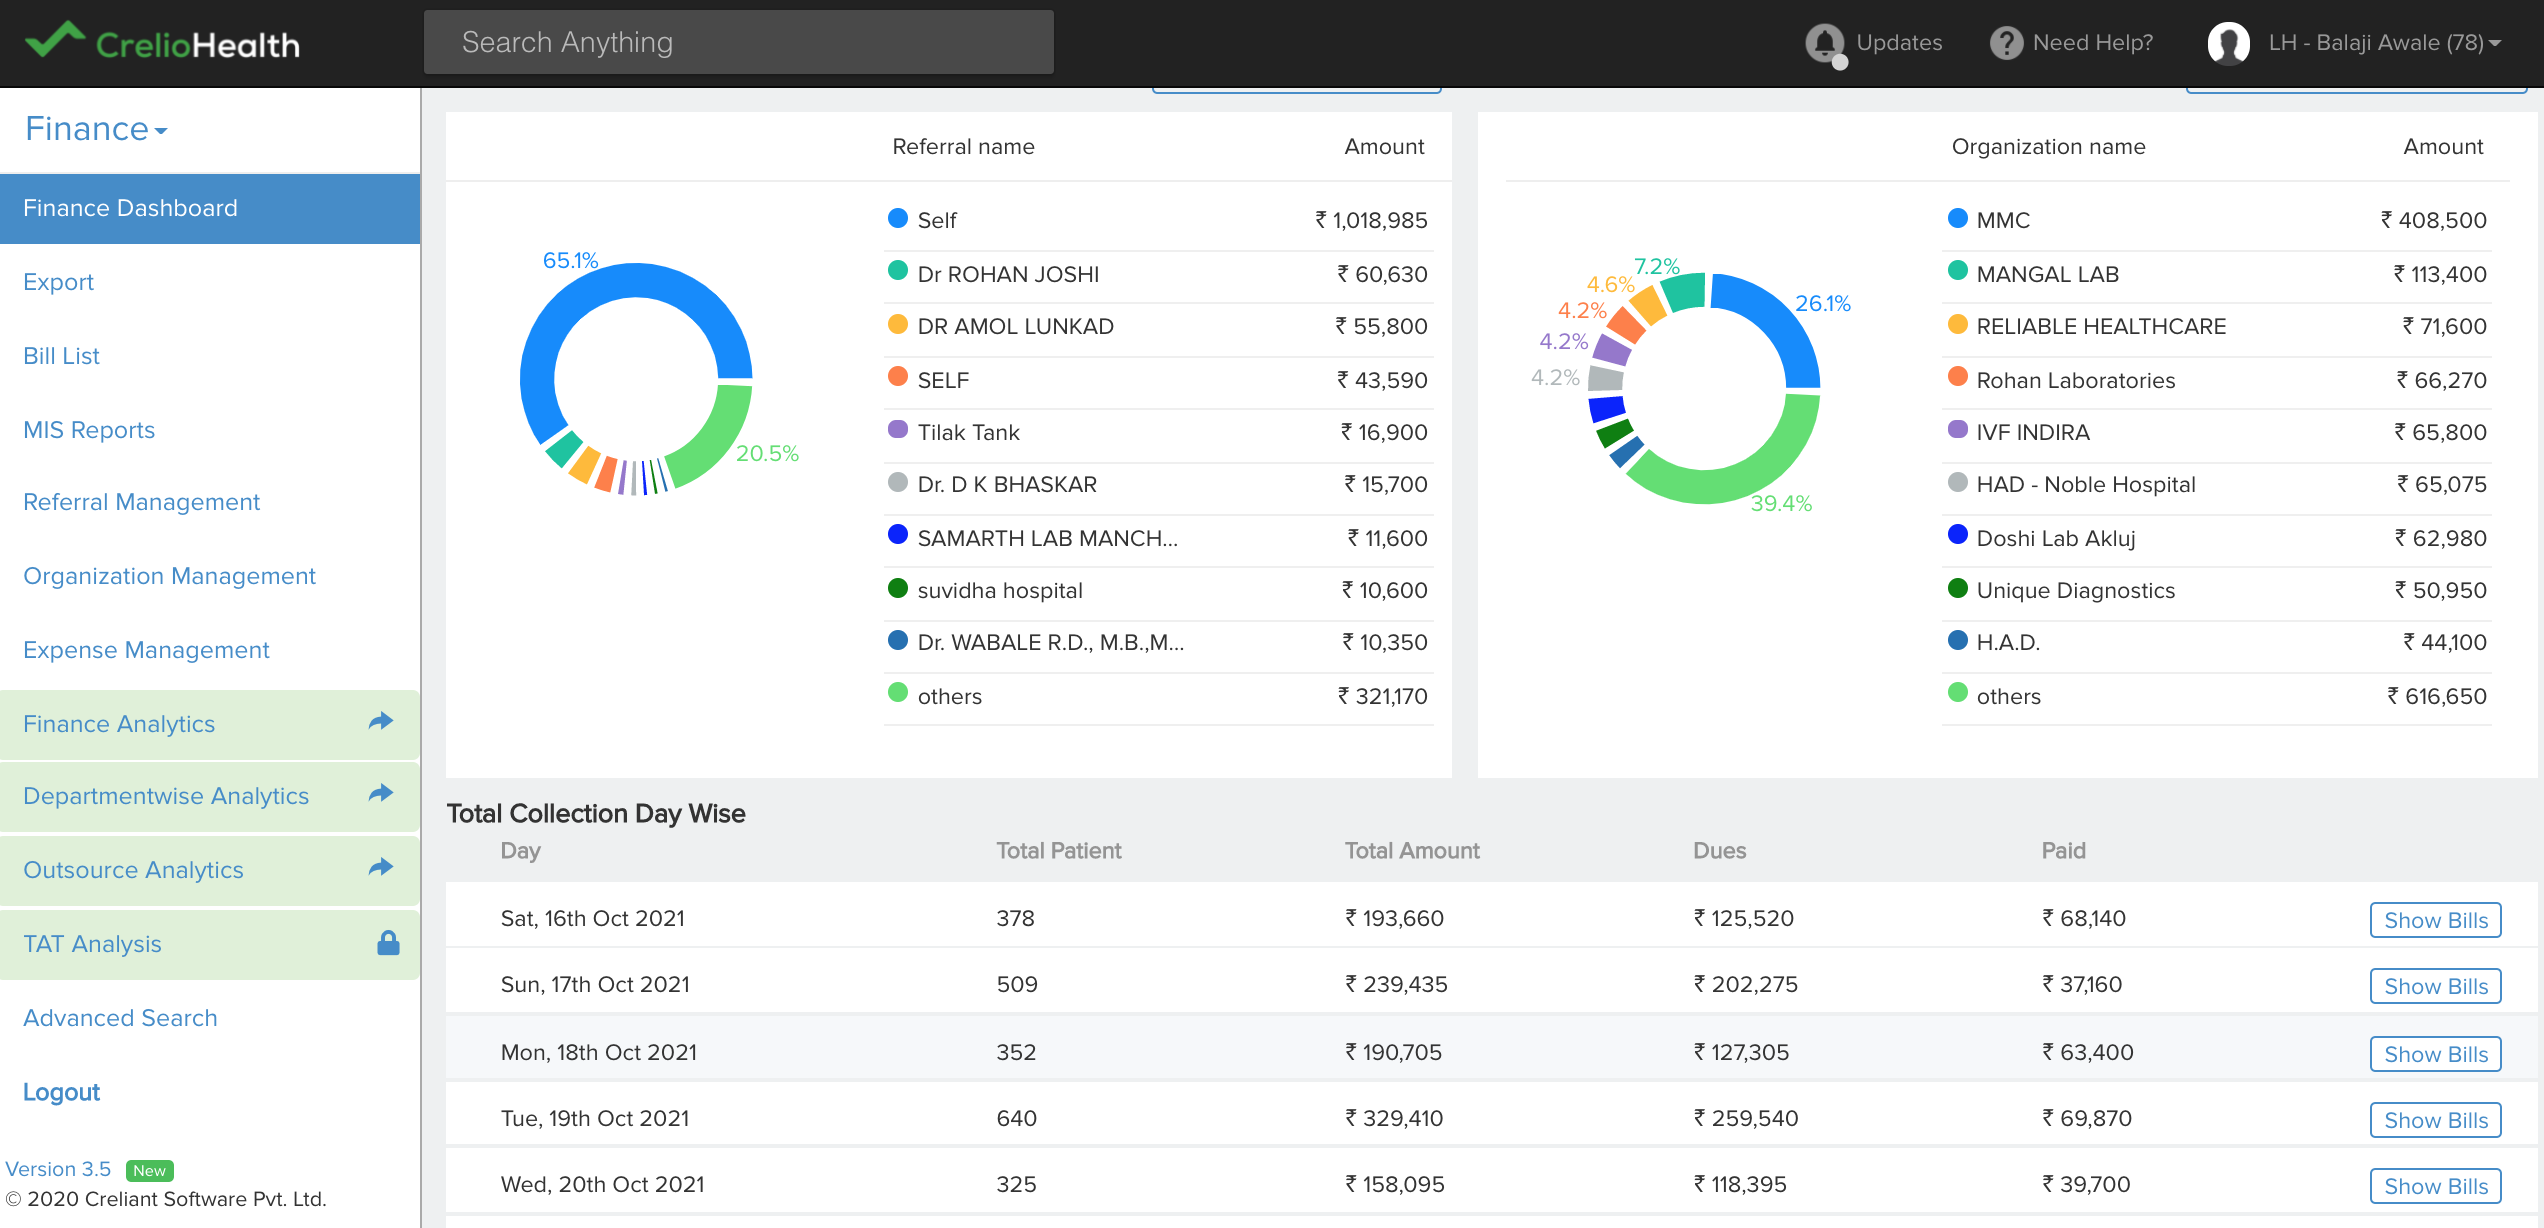The image size is (2544, 1228).
Task: Show Bills for Tue, 19th Oct 2021
Action: 2436,1120
